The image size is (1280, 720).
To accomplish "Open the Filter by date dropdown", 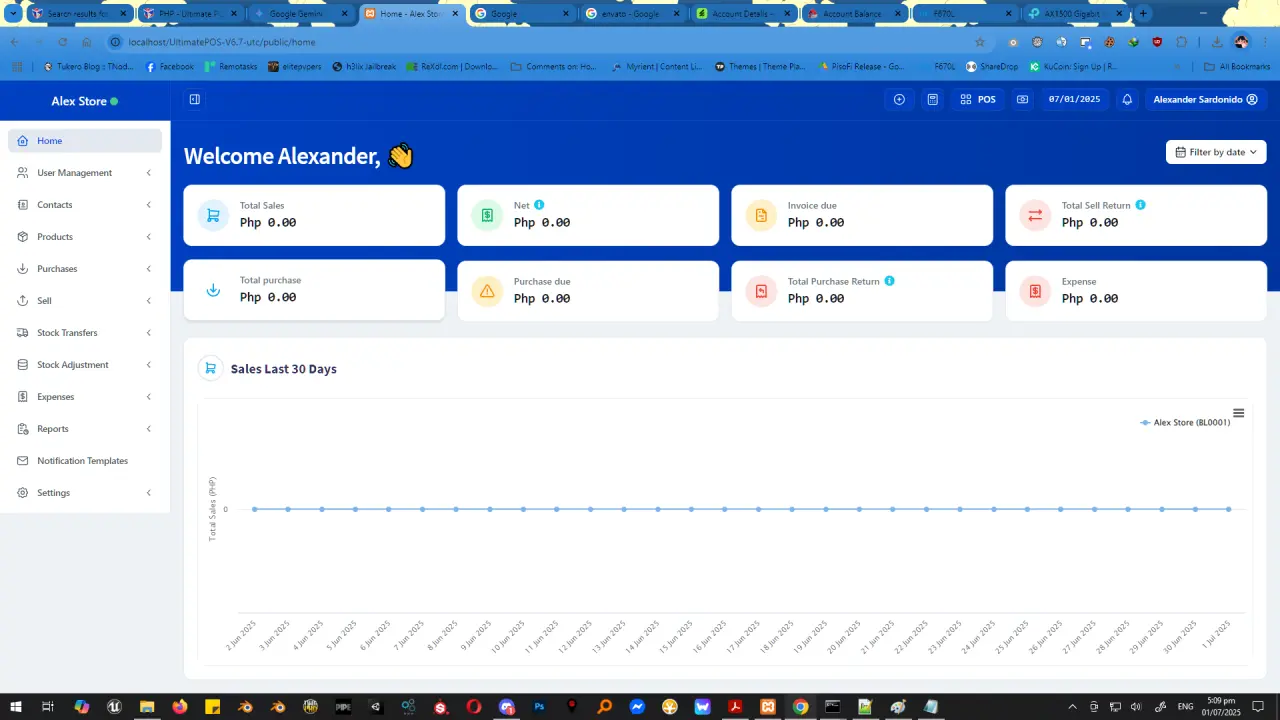I will tap(1216, 152).
